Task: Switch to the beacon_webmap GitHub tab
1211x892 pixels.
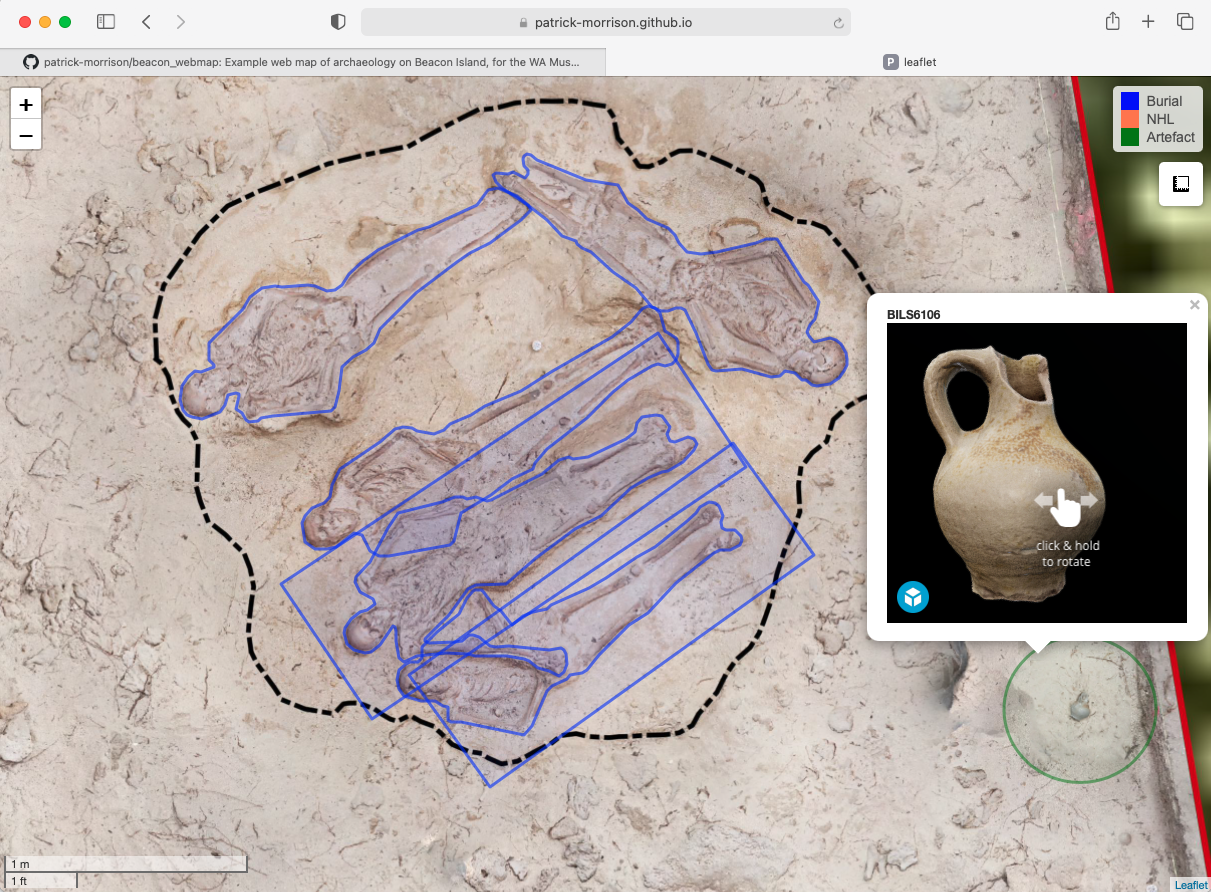Action: 303,62
